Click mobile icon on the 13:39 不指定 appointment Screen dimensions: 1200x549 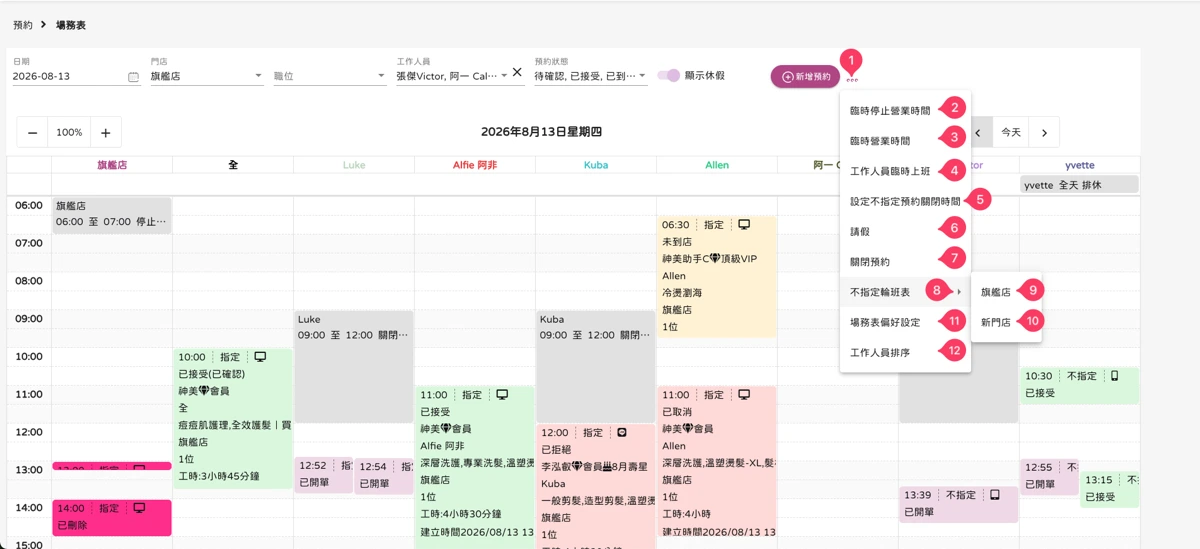click(995, 495)
